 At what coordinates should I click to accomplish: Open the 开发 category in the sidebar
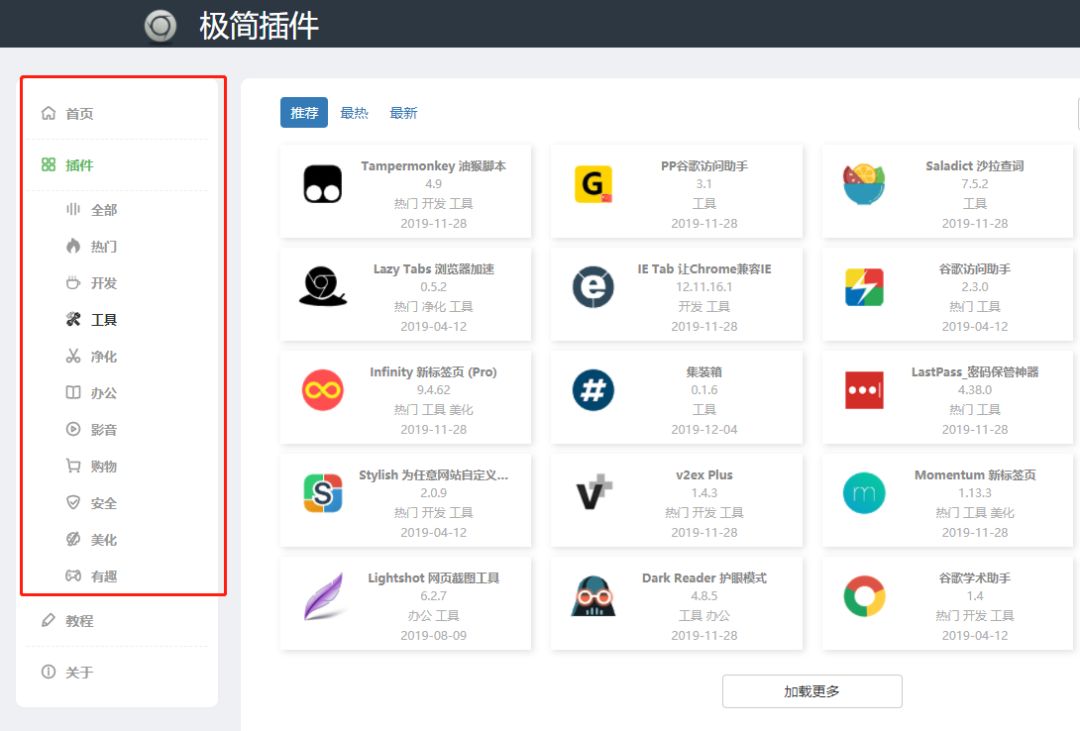pos(92,282)
